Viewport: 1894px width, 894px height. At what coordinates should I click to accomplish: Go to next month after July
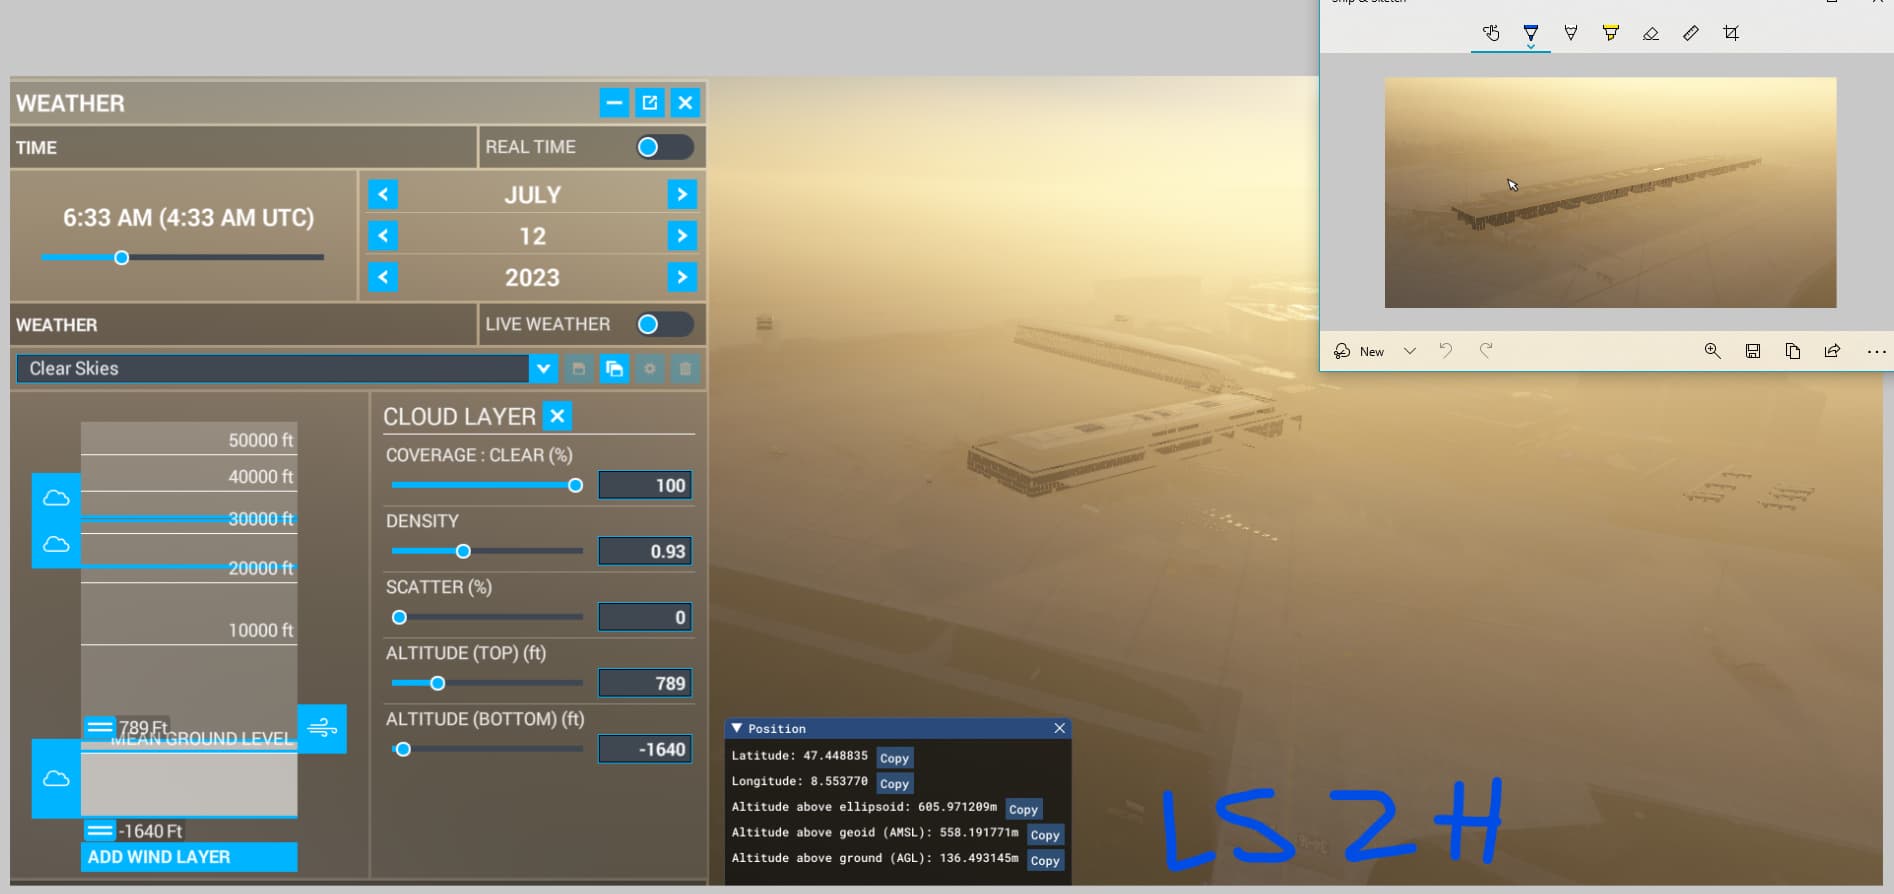[x=682, y=194]
